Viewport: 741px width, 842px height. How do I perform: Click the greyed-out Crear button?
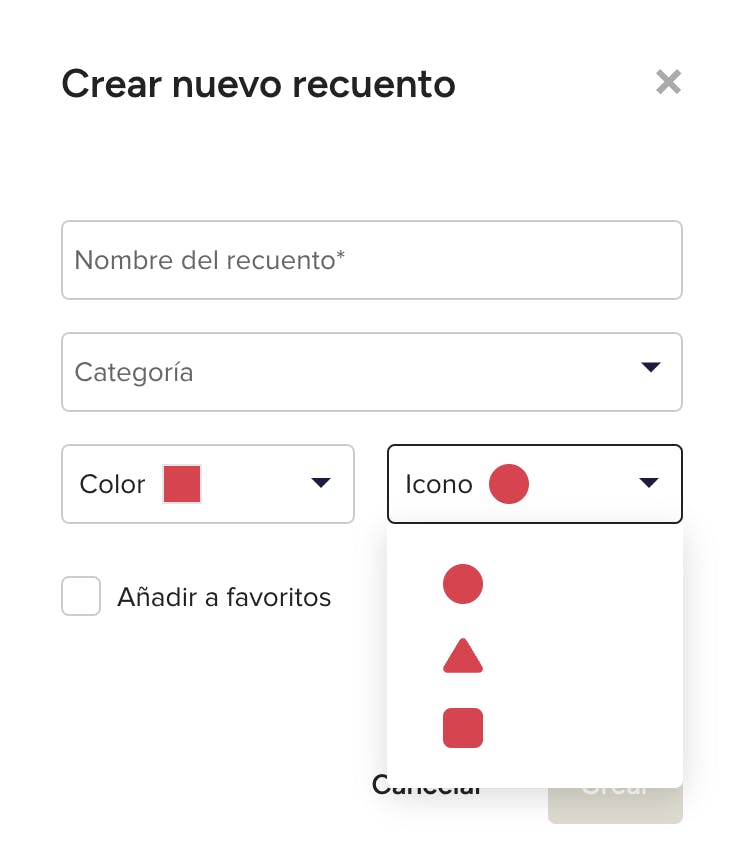click(x=615, y=804)
